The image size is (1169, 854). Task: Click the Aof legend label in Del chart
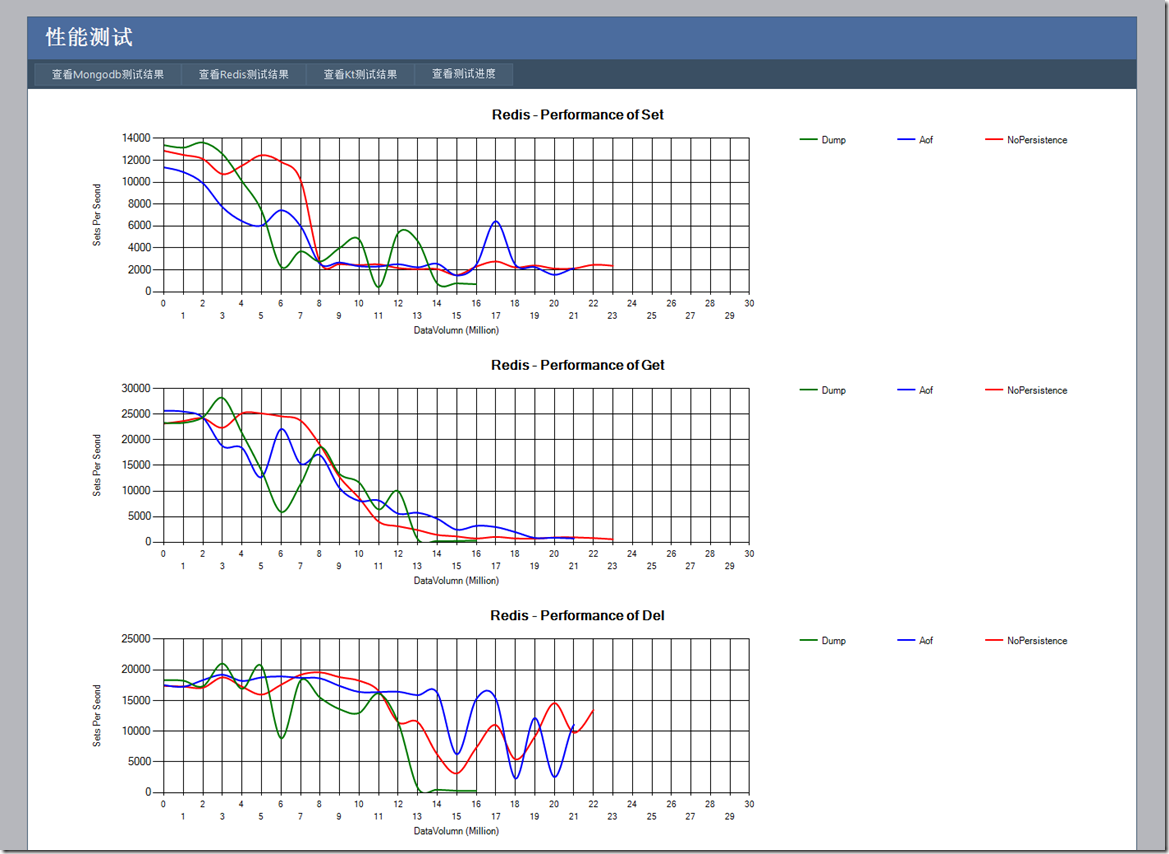point(926,641)
